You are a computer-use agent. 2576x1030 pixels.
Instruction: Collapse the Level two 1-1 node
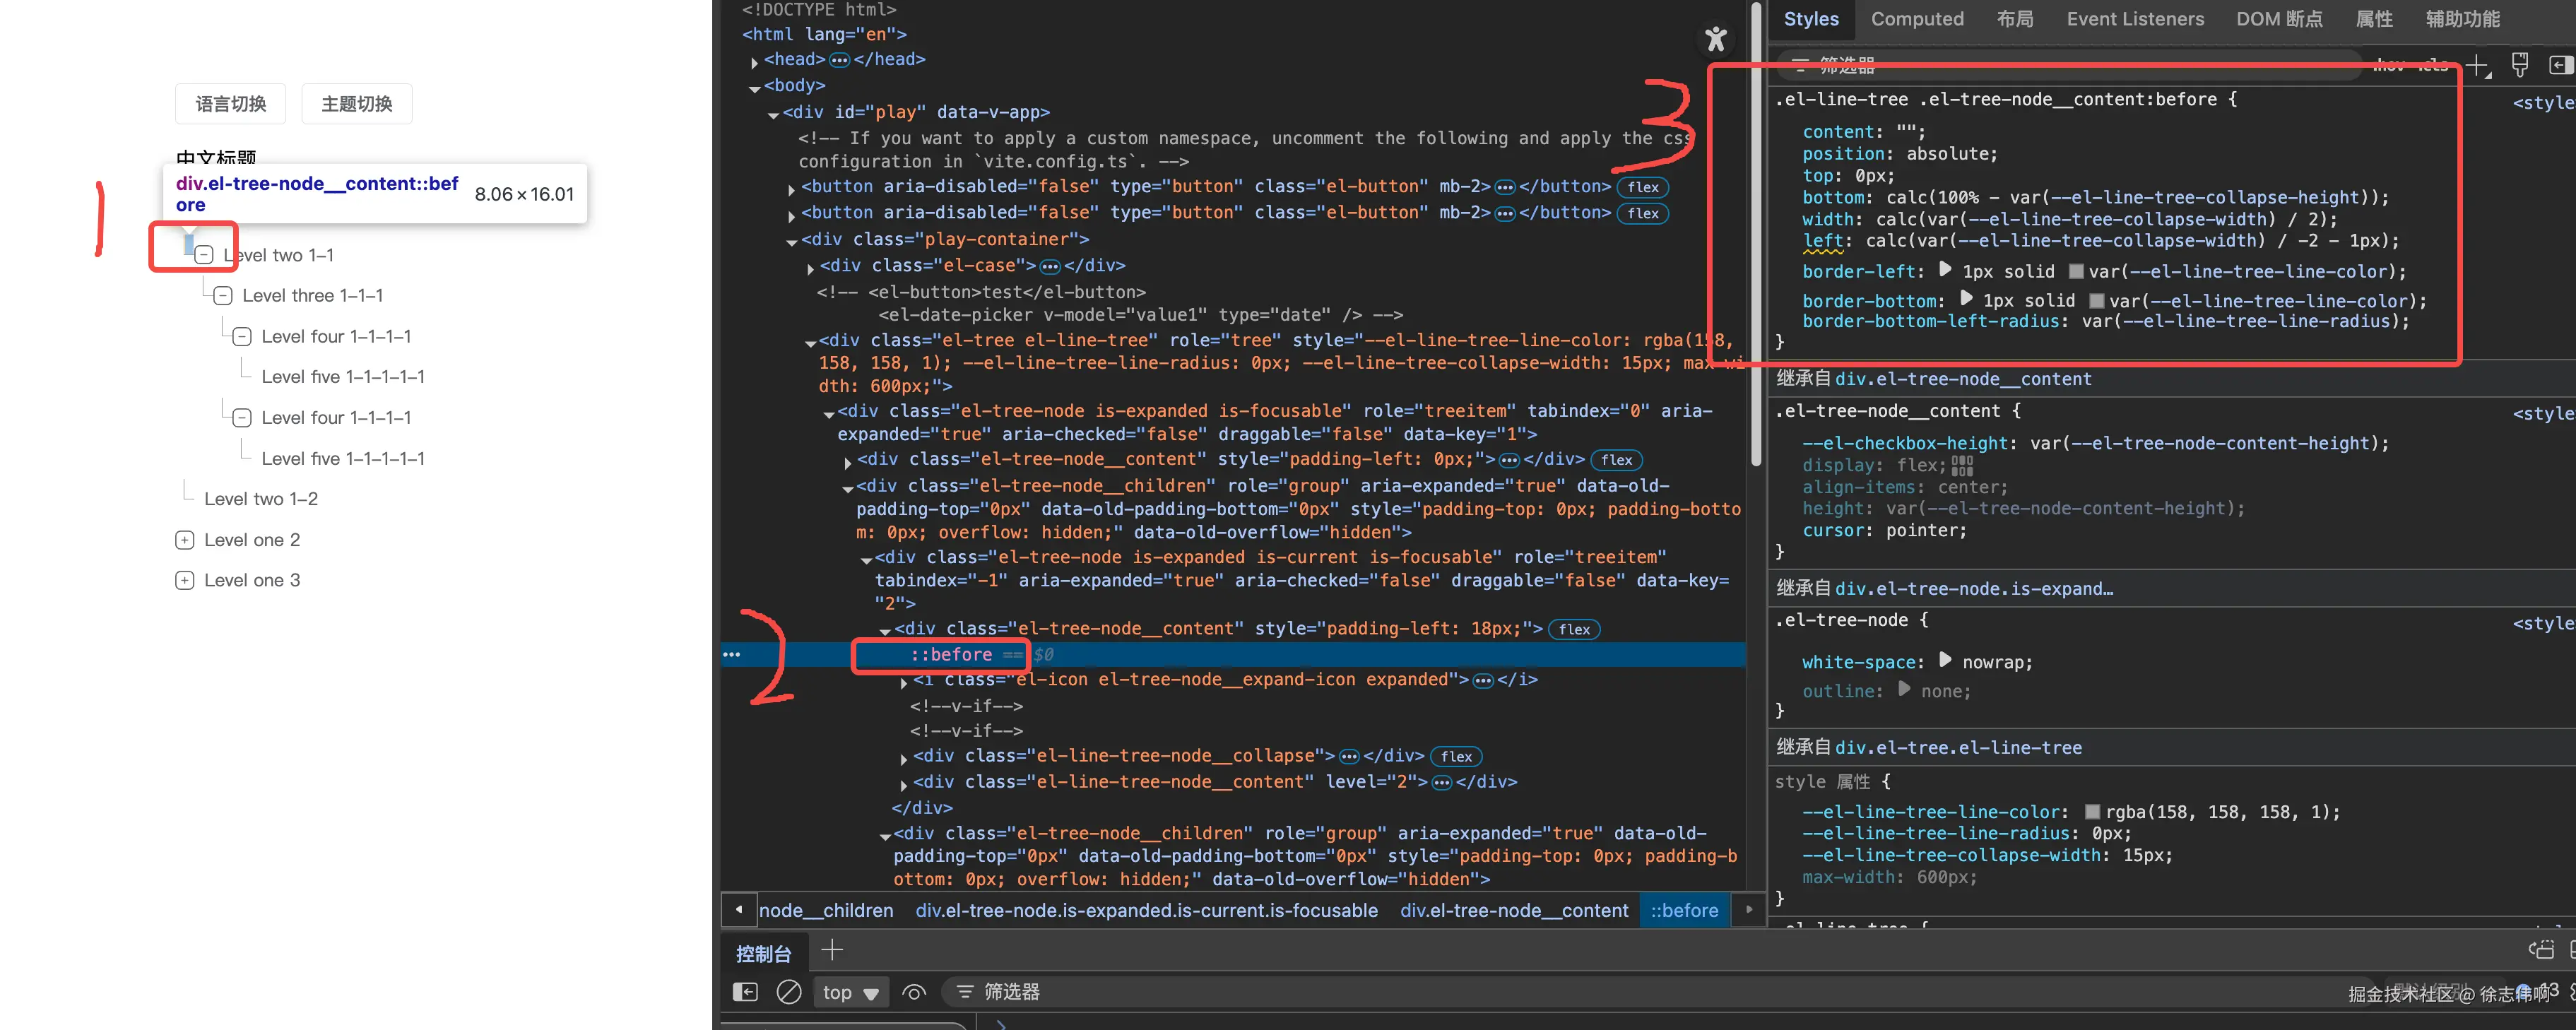point(204,255)
